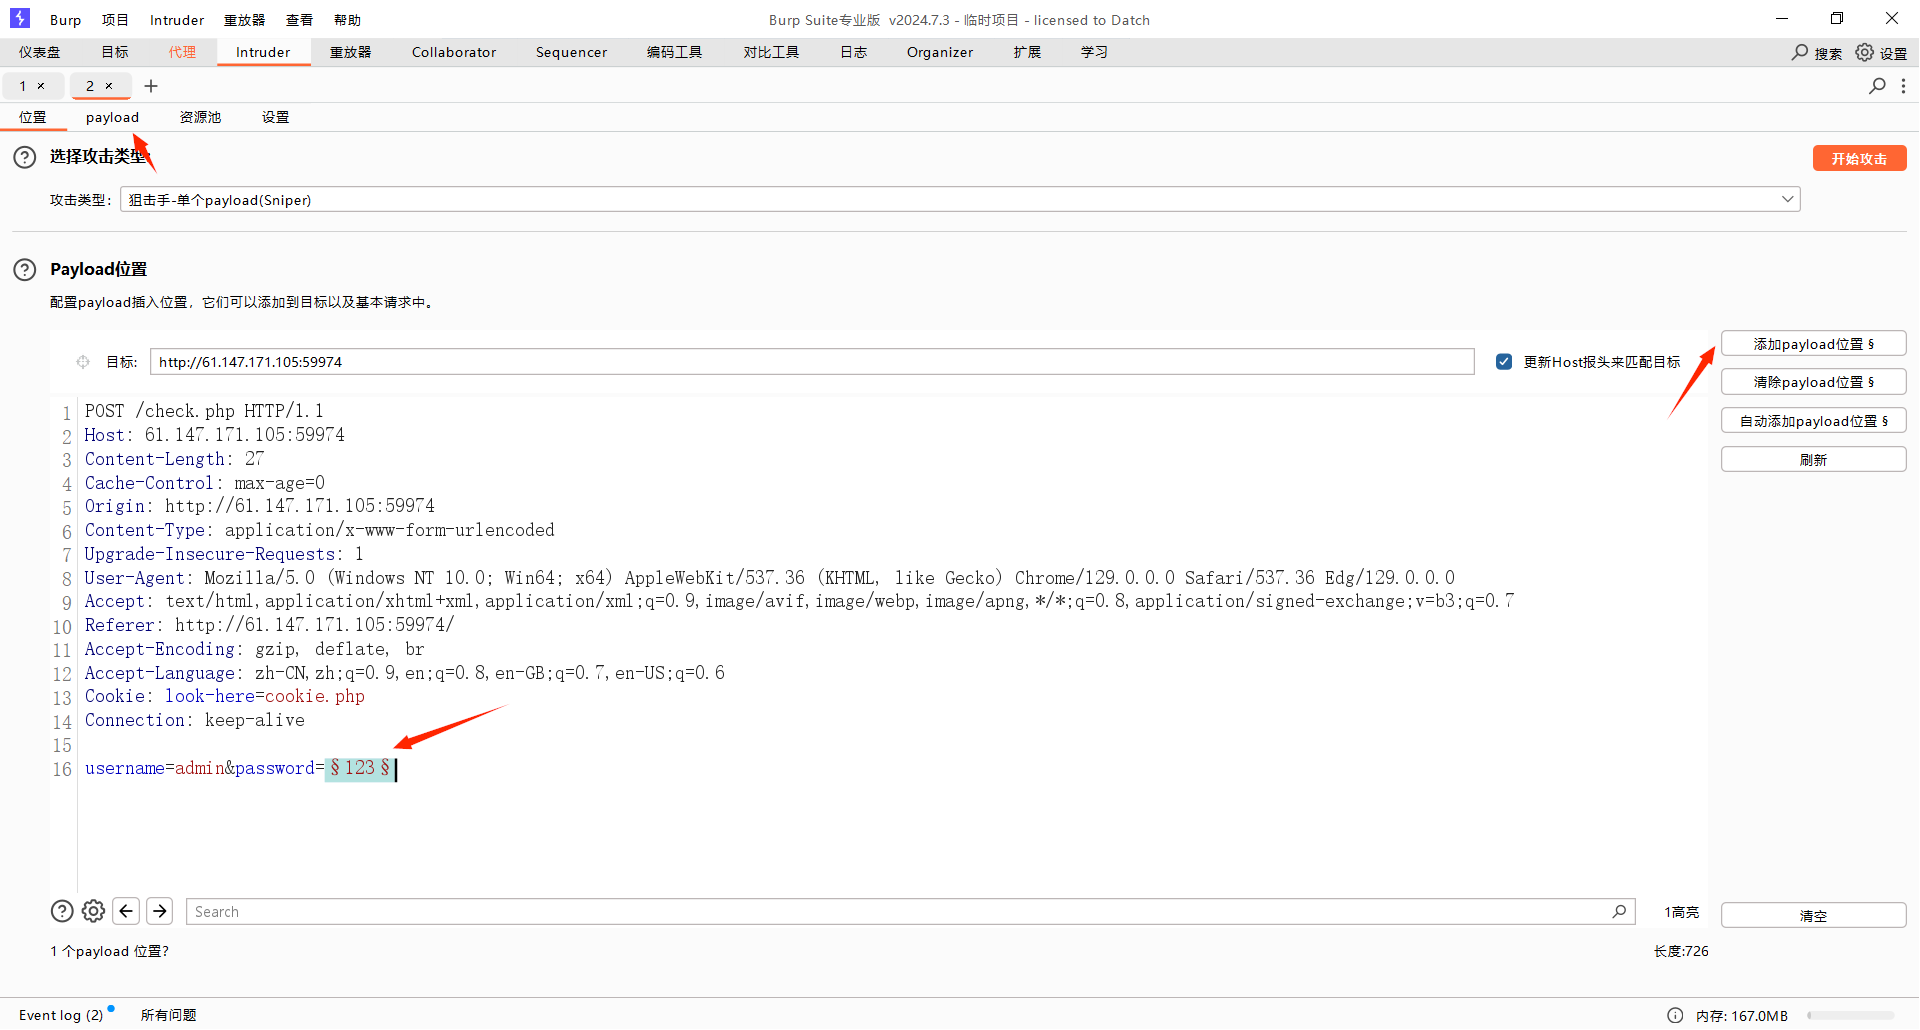Open the 查看 menu

pyautogui.click(x=299, y=20)
